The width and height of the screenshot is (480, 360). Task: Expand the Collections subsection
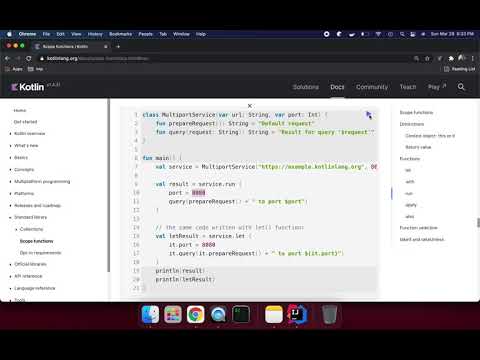point(16,229)
